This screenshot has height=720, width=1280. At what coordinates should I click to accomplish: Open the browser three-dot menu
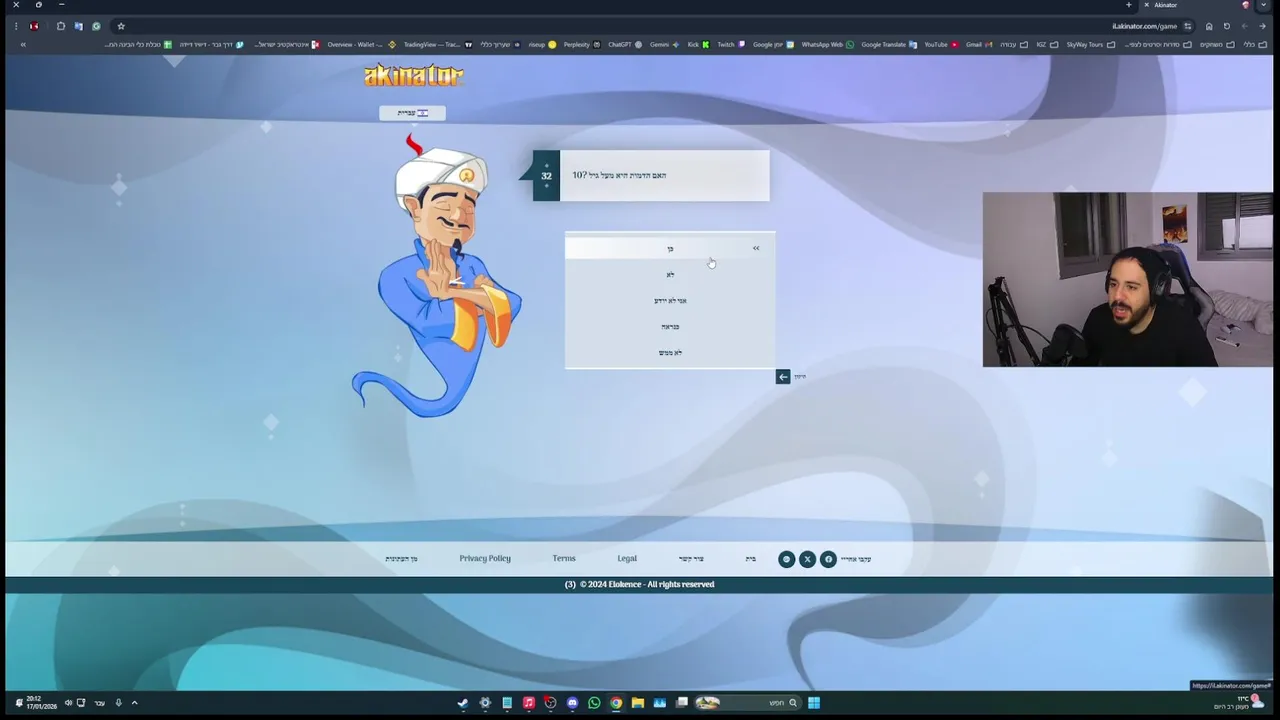pyautogui.click(x=16, y=26)
